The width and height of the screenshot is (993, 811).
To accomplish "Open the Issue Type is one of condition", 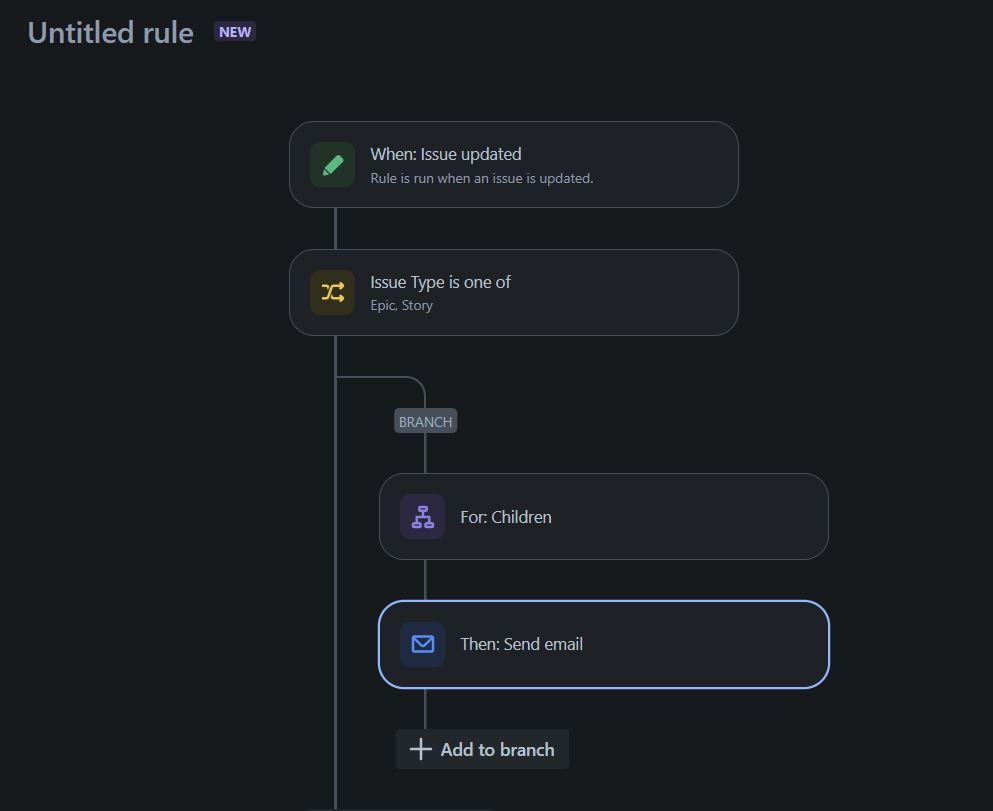I will 514,292.
